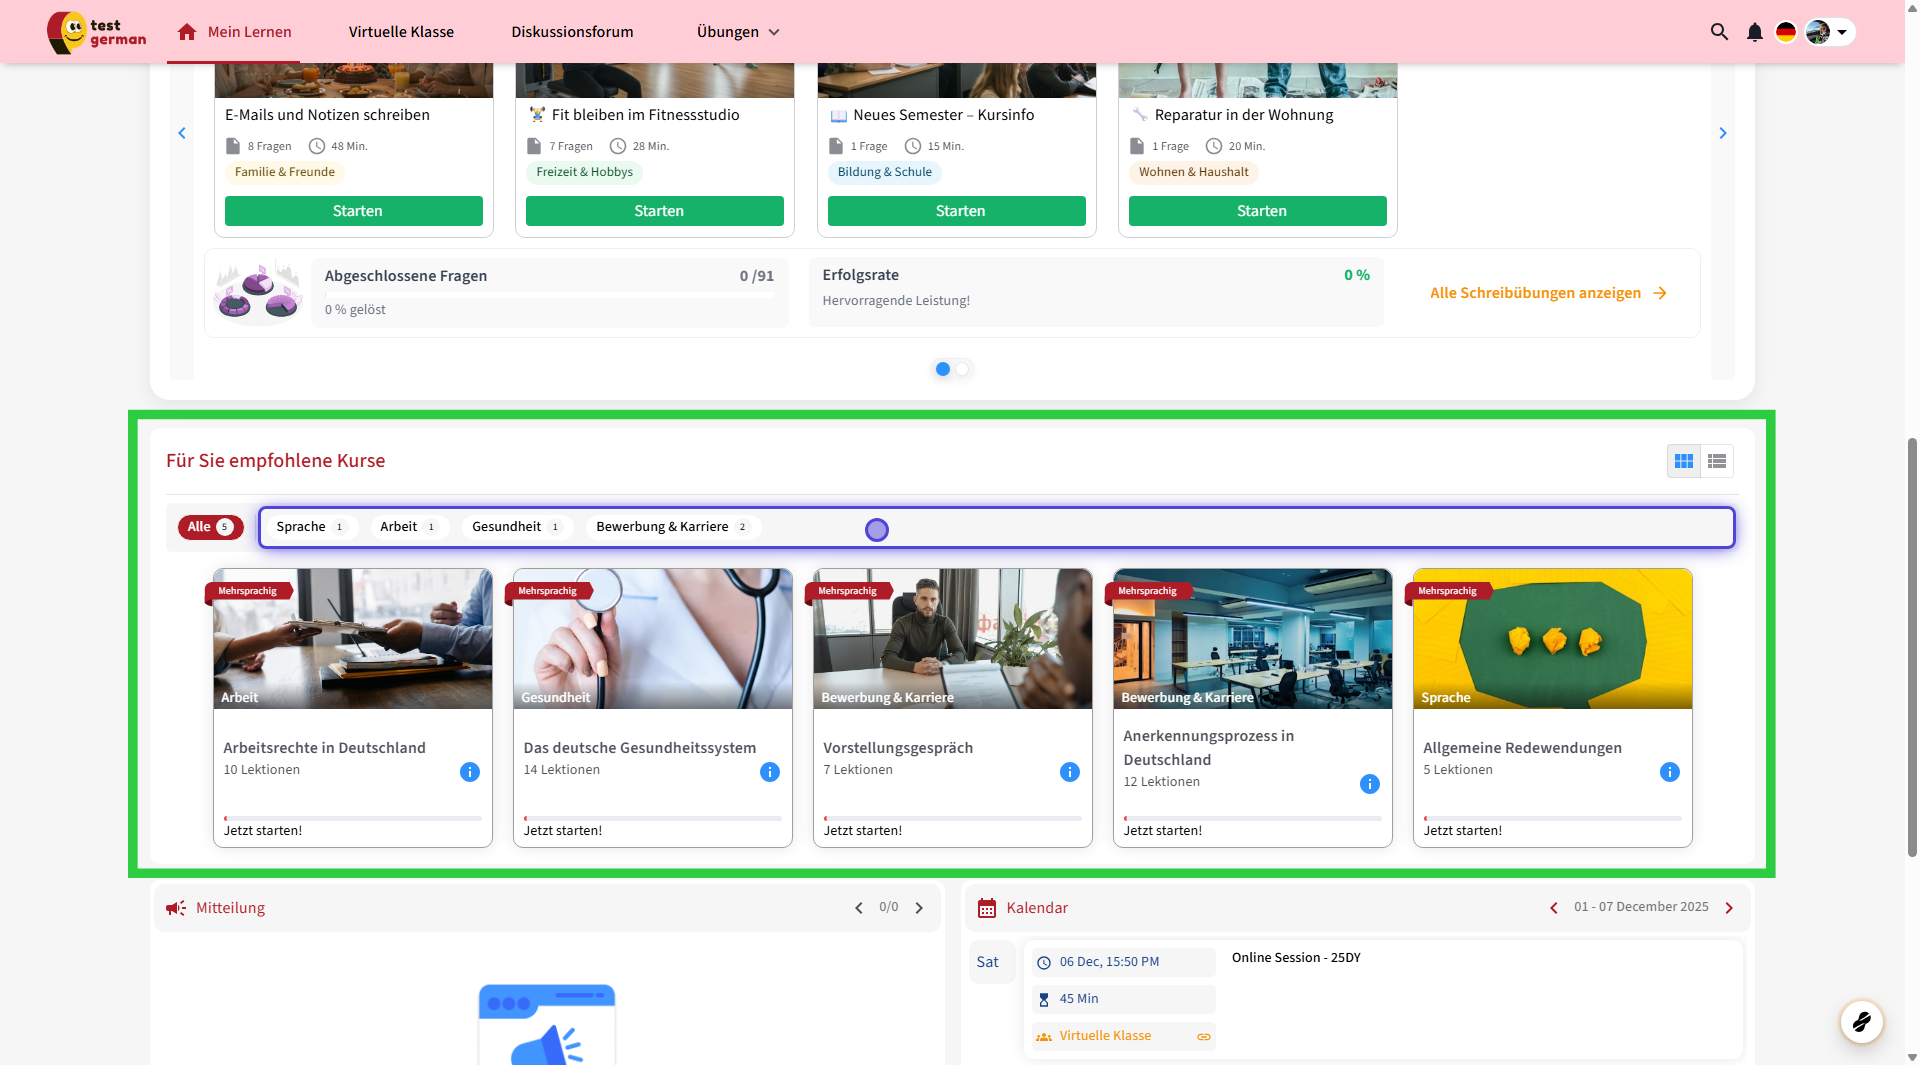1920x1065 pixels.
Task: Switch courses to list view
Action: tap(1717, 461)
